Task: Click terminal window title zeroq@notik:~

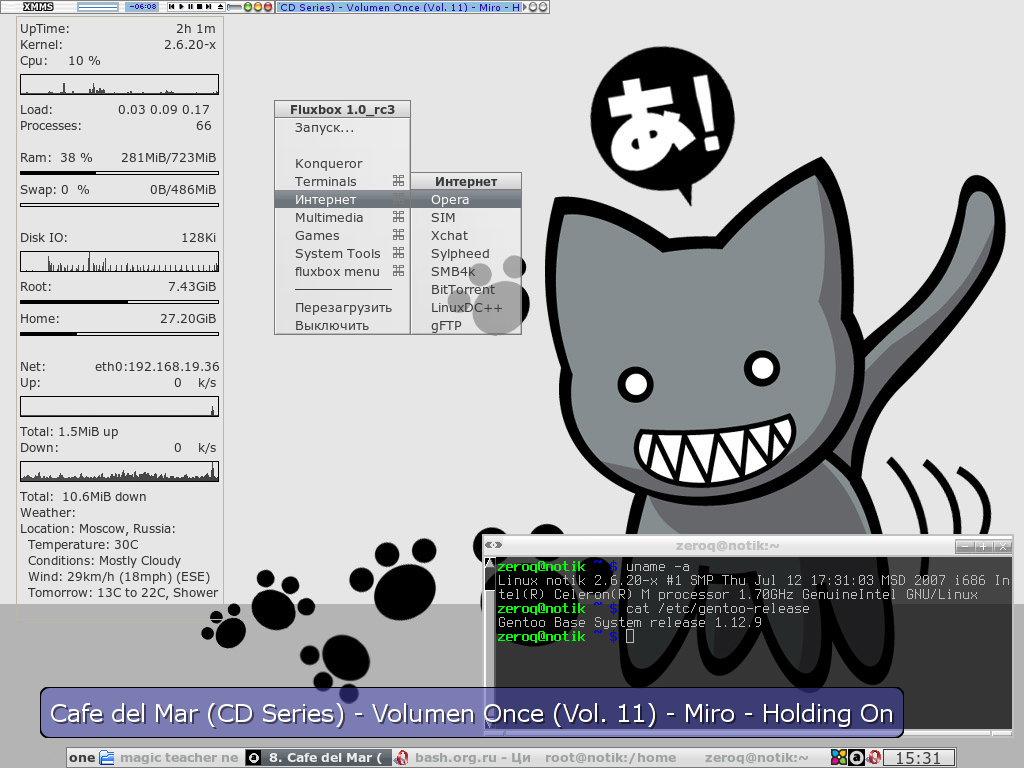Action: click(727, 546)
